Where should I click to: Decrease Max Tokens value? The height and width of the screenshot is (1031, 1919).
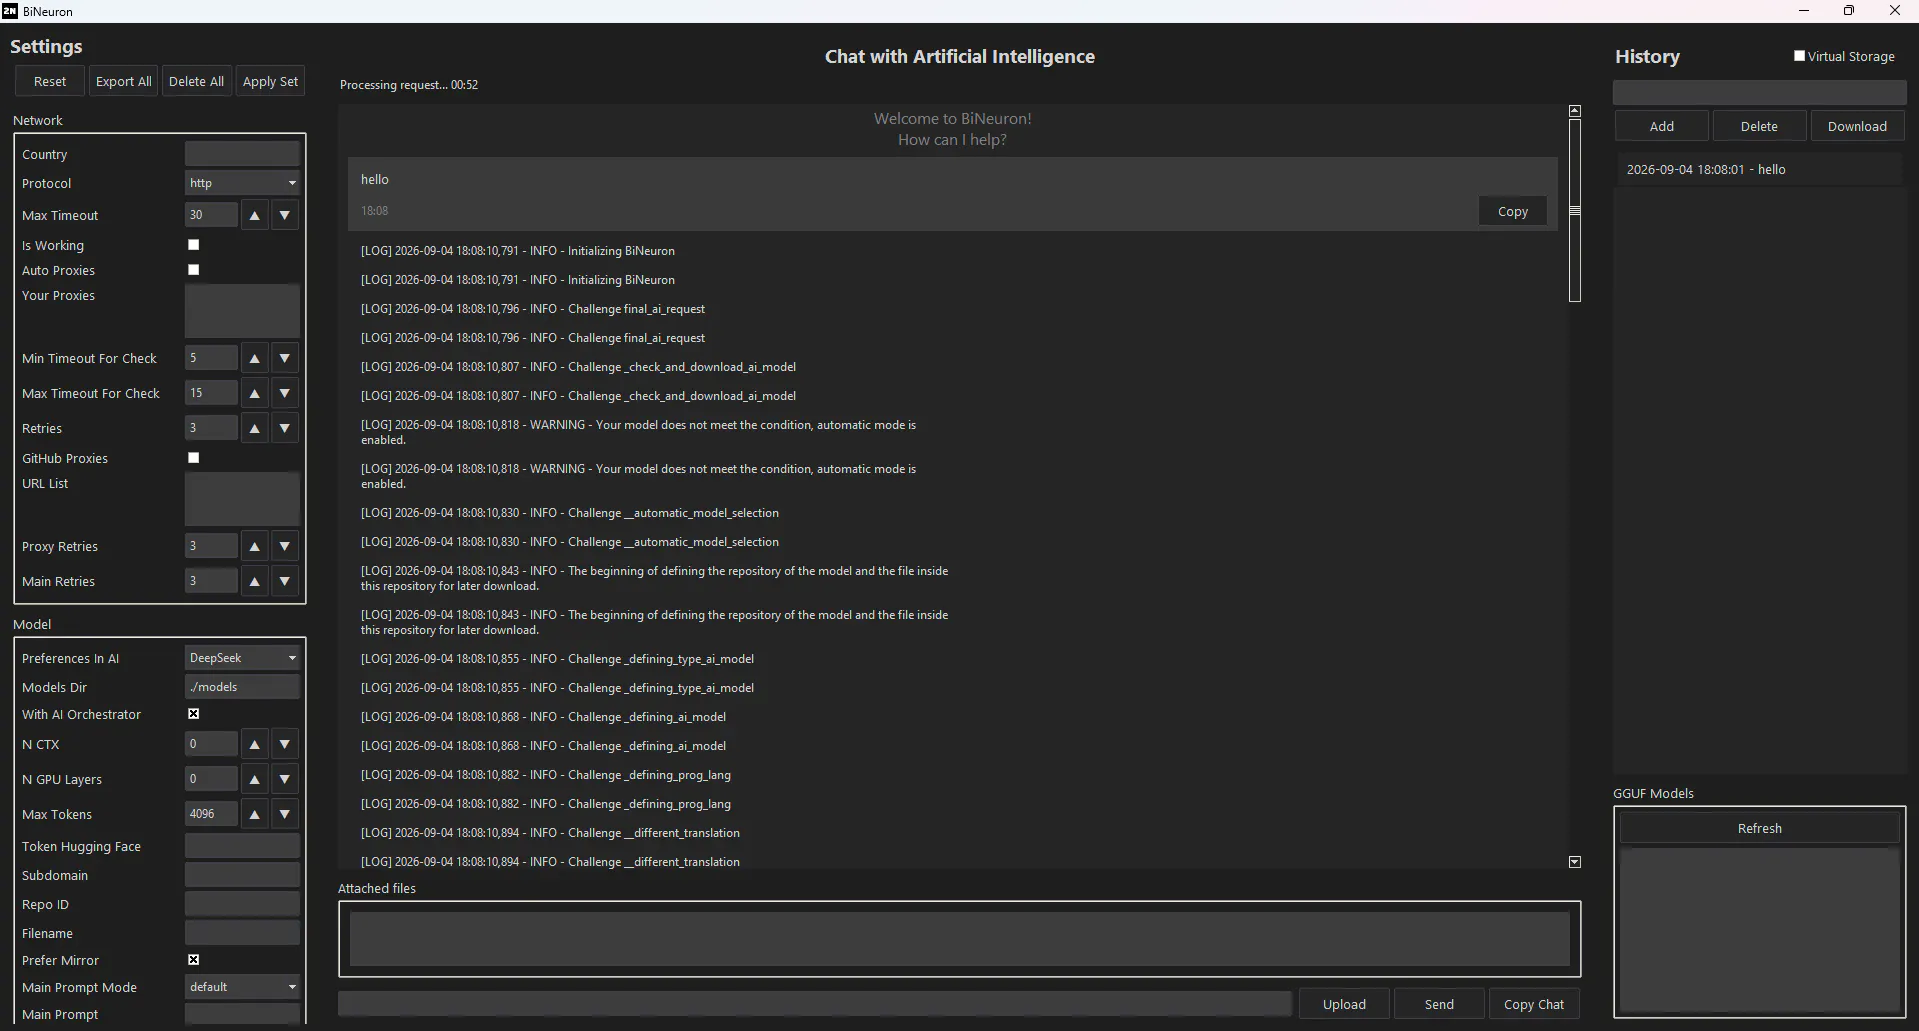pos(285,814)
